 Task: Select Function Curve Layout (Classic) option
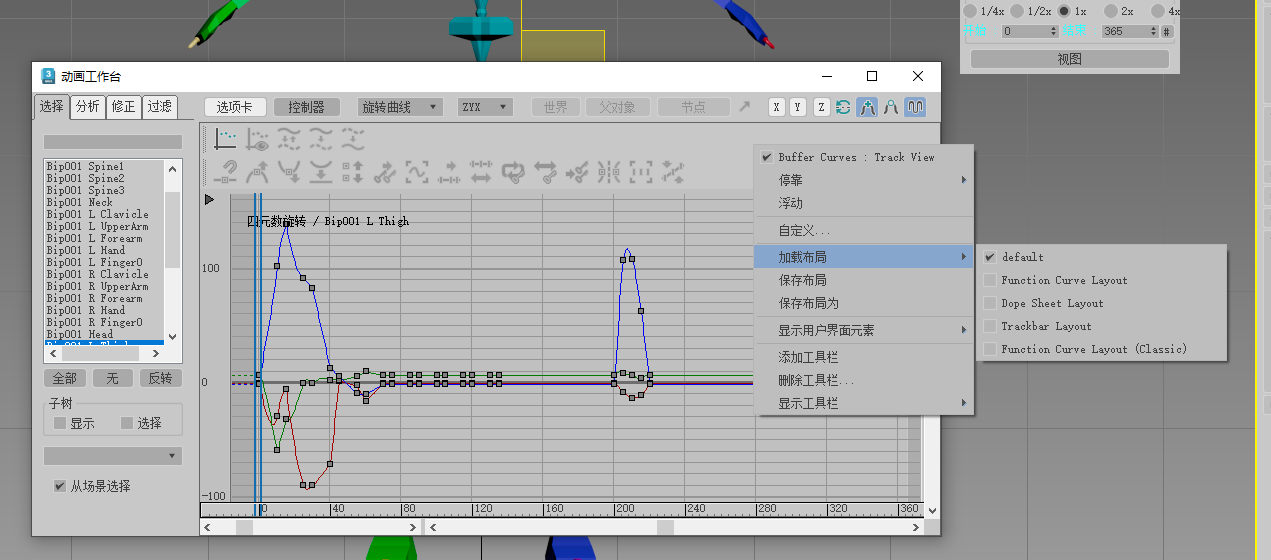click(1102, 349)
